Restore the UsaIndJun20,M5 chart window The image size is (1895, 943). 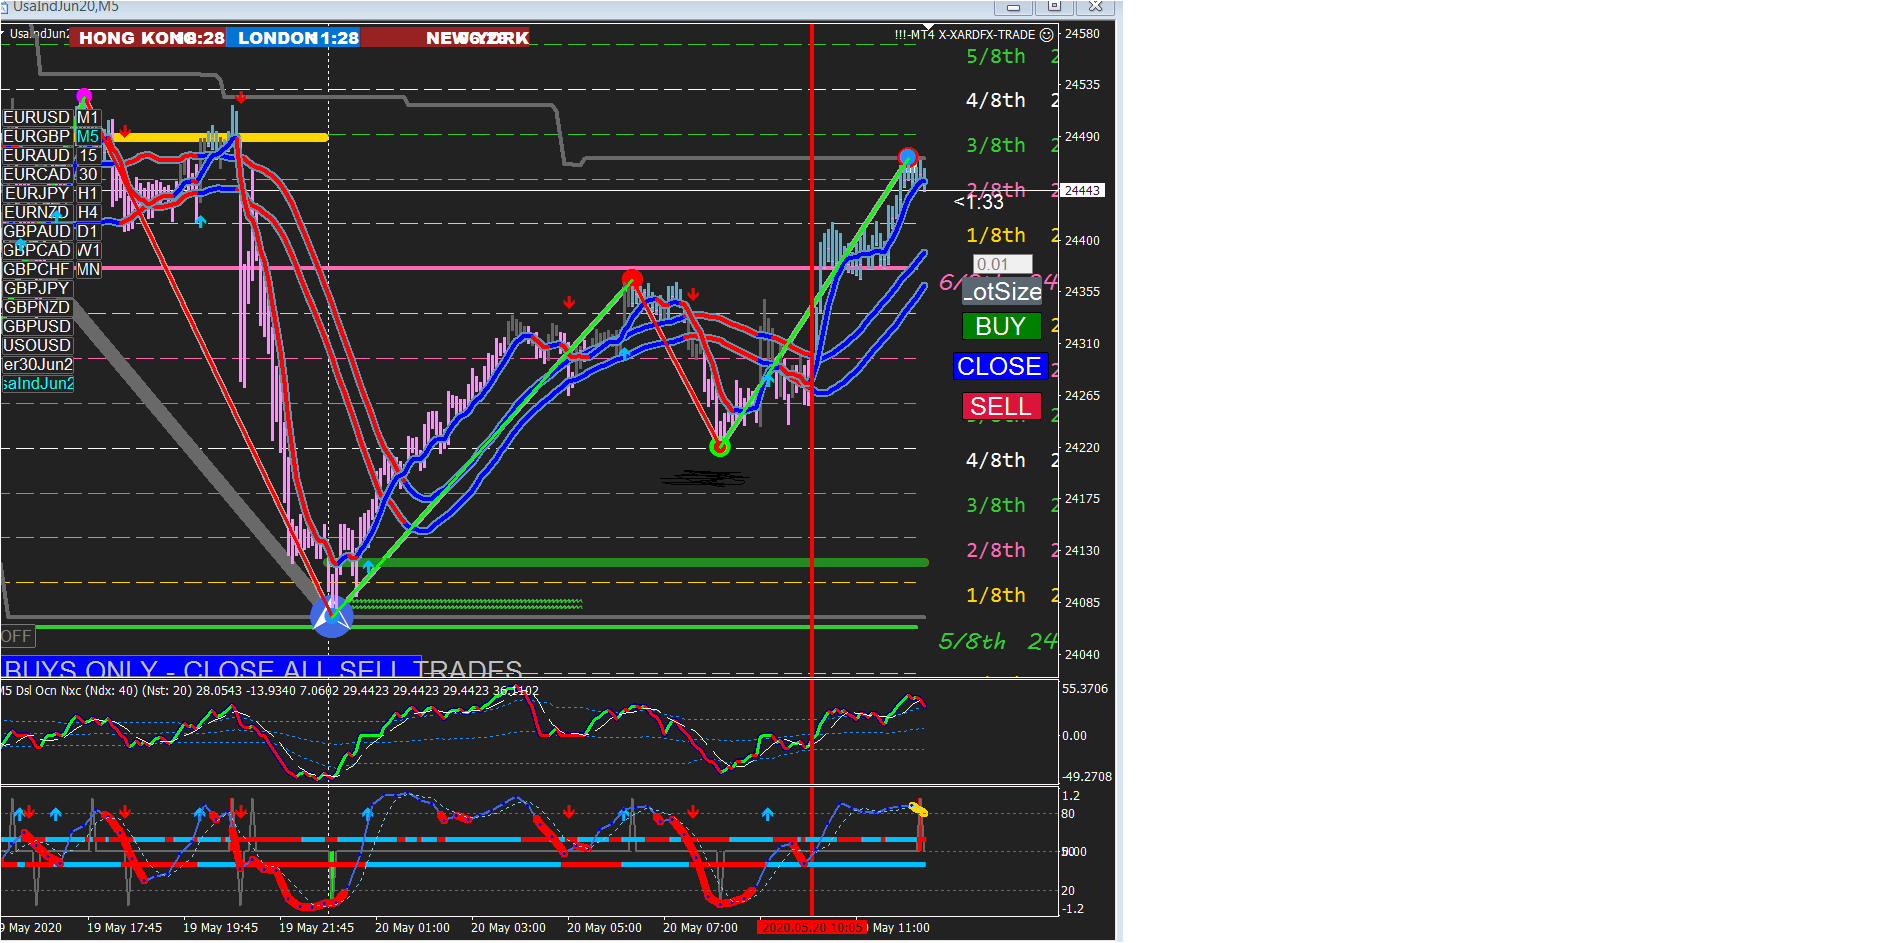(x=1054, y=7)
